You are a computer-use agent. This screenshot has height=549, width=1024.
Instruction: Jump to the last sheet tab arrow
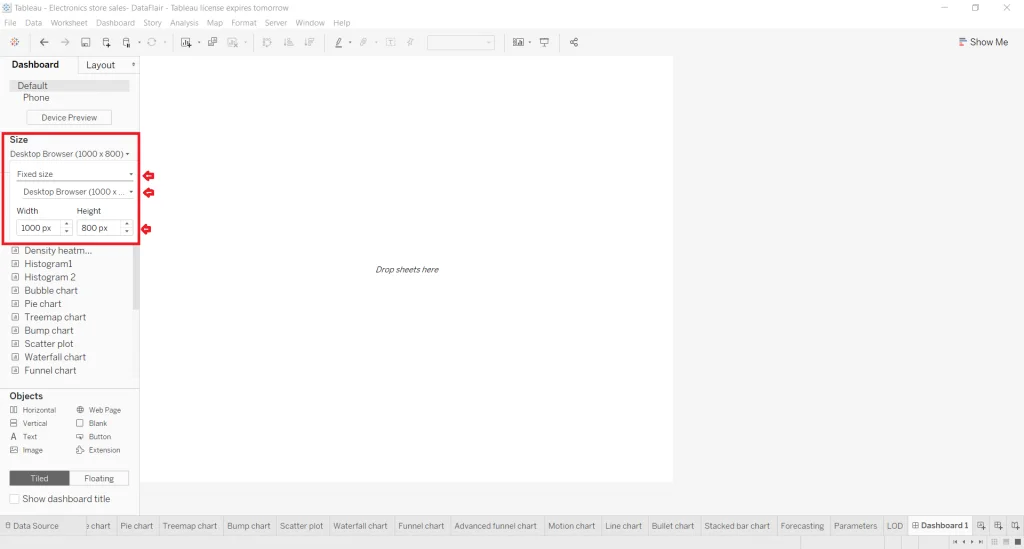point(980,542)
